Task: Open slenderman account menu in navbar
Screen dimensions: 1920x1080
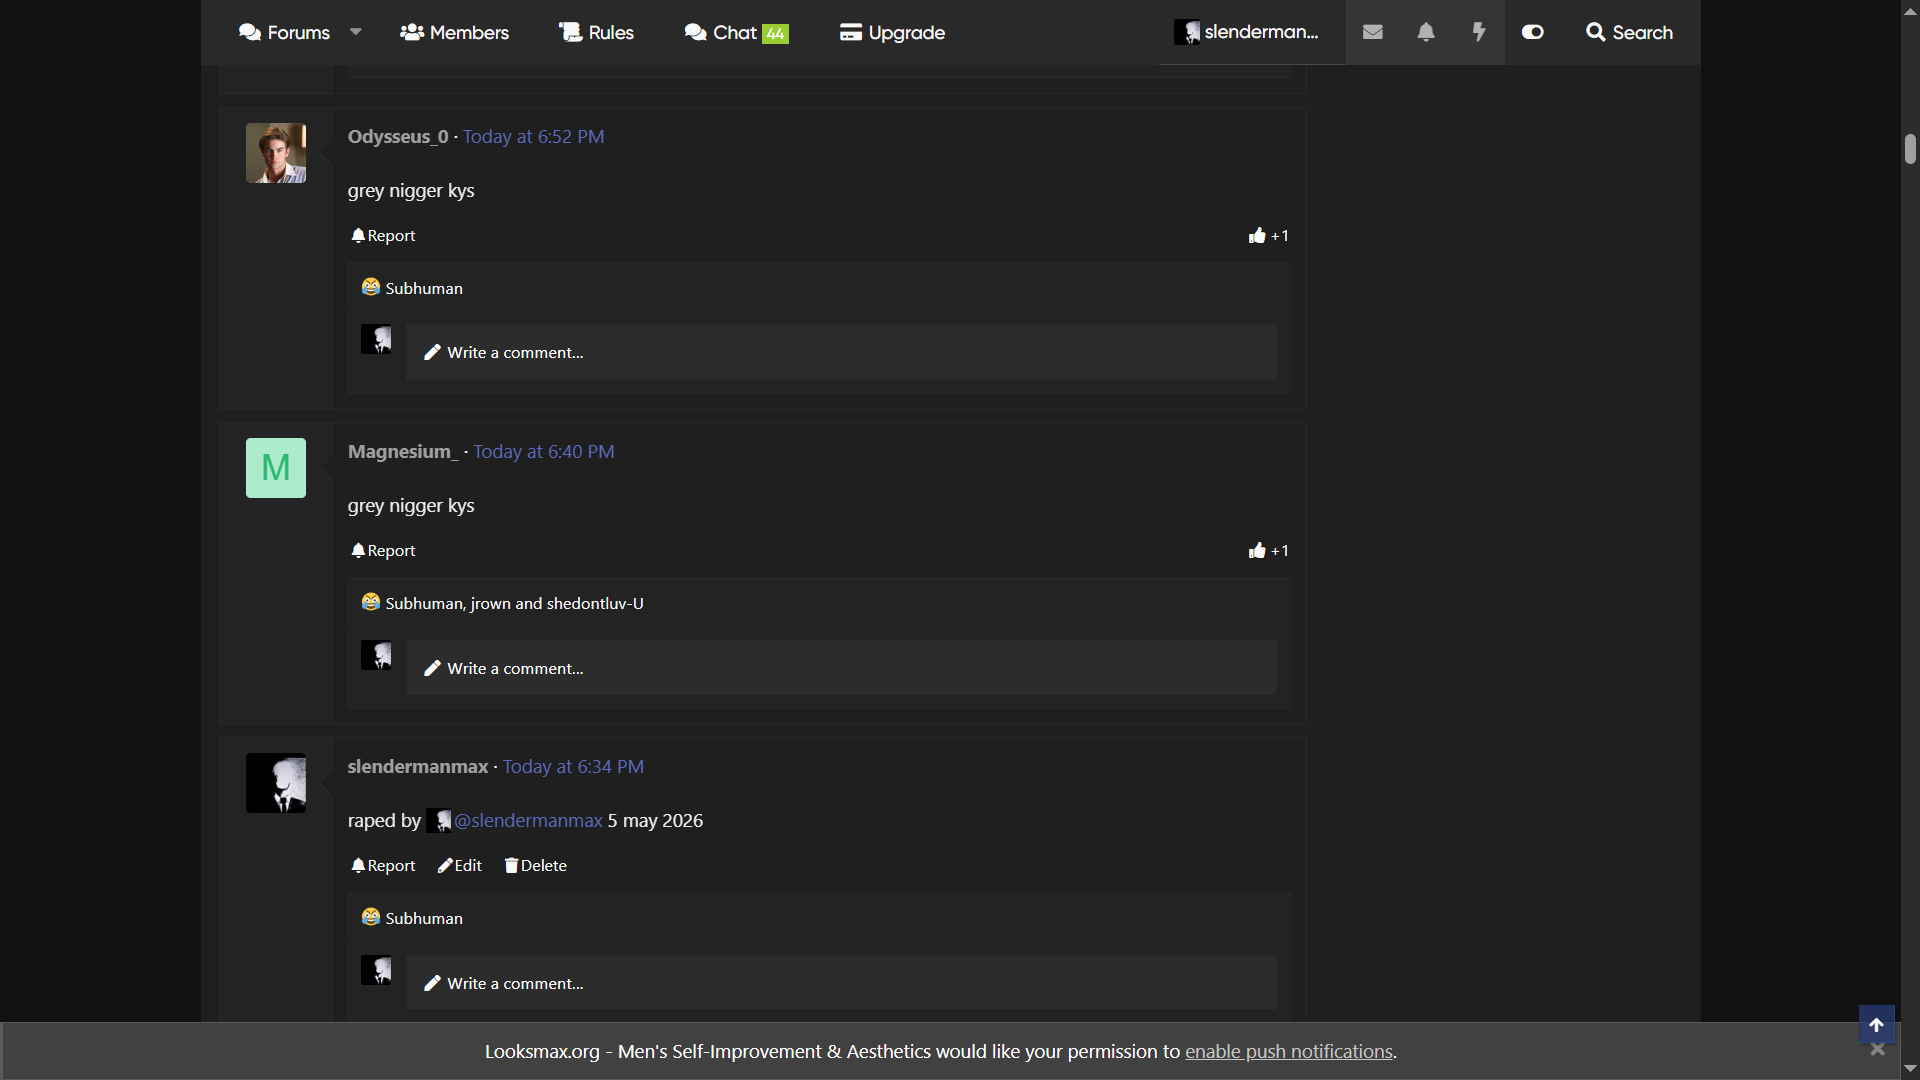Action: 1247,32
